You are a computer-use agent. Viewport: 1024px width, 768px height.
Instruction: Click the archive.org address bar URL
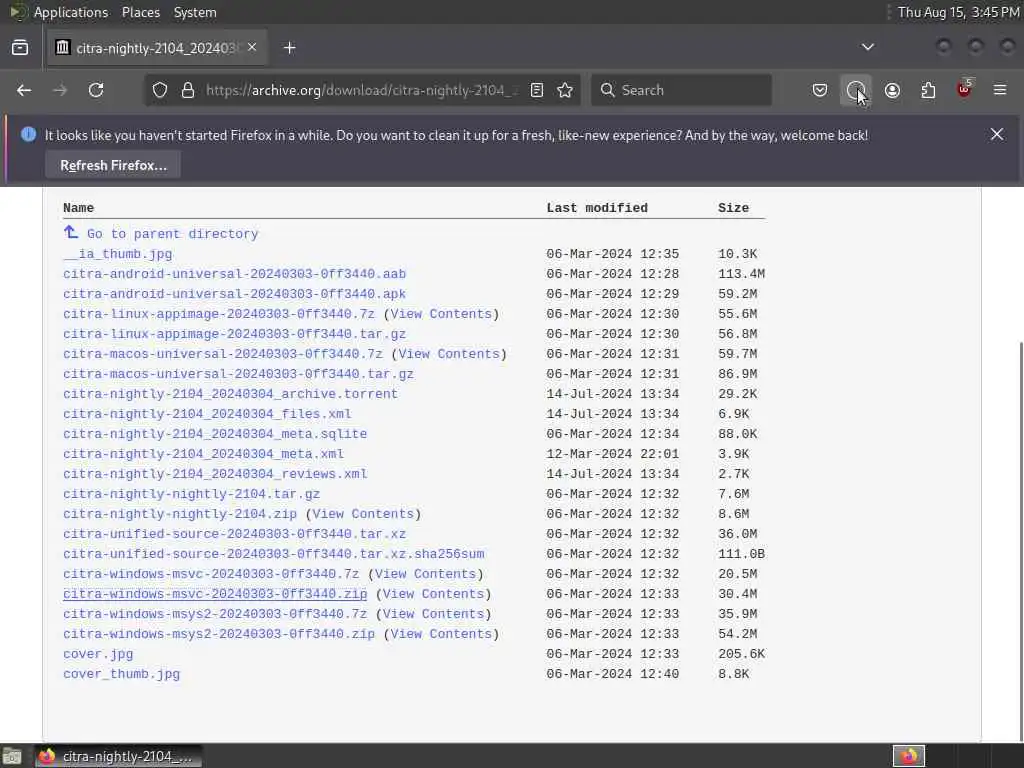361,90
